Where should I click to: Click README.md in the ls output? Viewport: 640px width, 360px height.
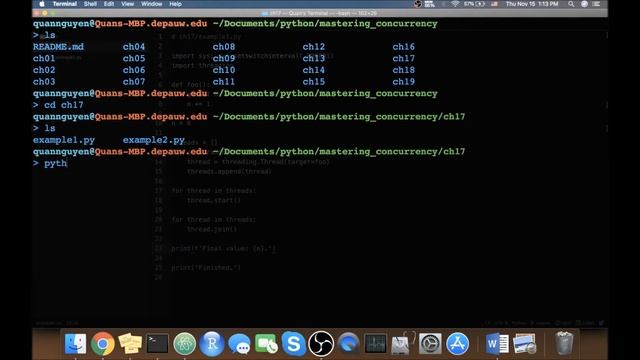(x=58, y=47)
